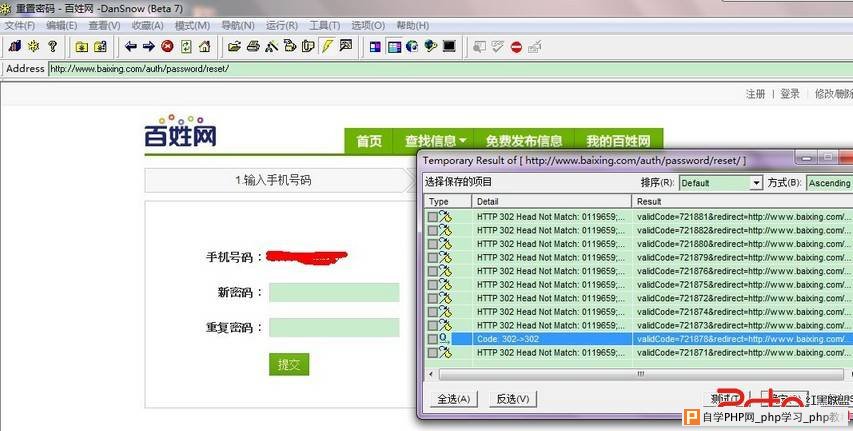Click the second favorites folder icon with star
The height and width of the screenshot is (431, 853).
[x=100, y=47]
